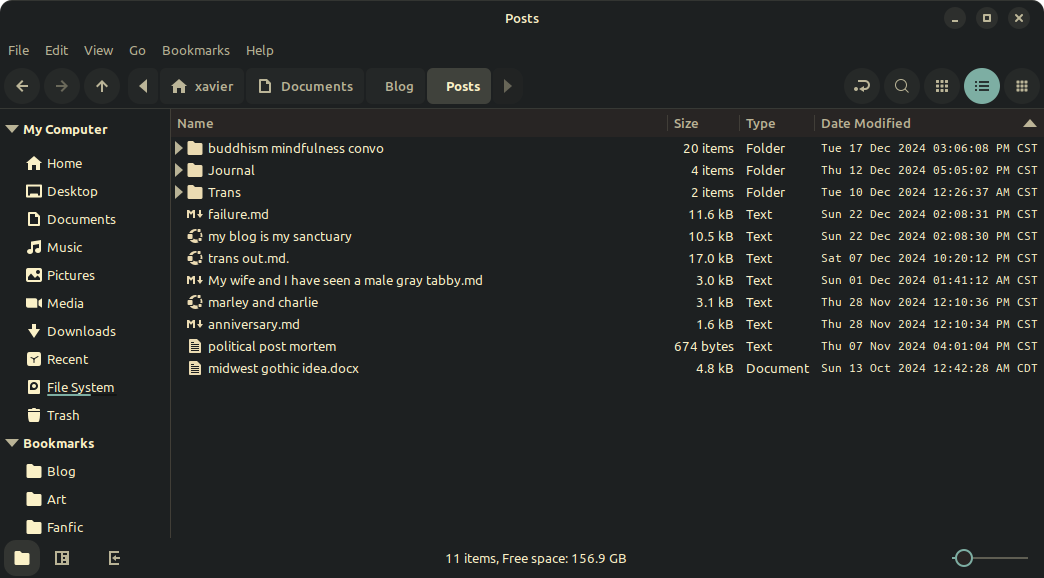Image resolution: width=1044 pixels, height=578 pixels.
Task: Expand the buddhism mindfulness convo folder
Action: click(178, 148)
